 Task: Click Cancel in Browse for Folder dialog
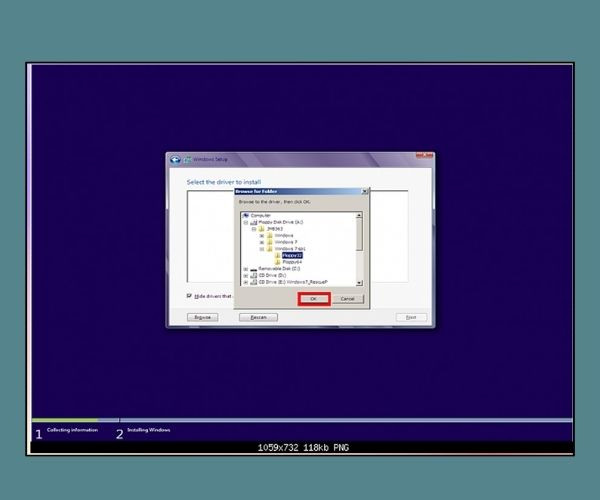click(x=347, y=299)
